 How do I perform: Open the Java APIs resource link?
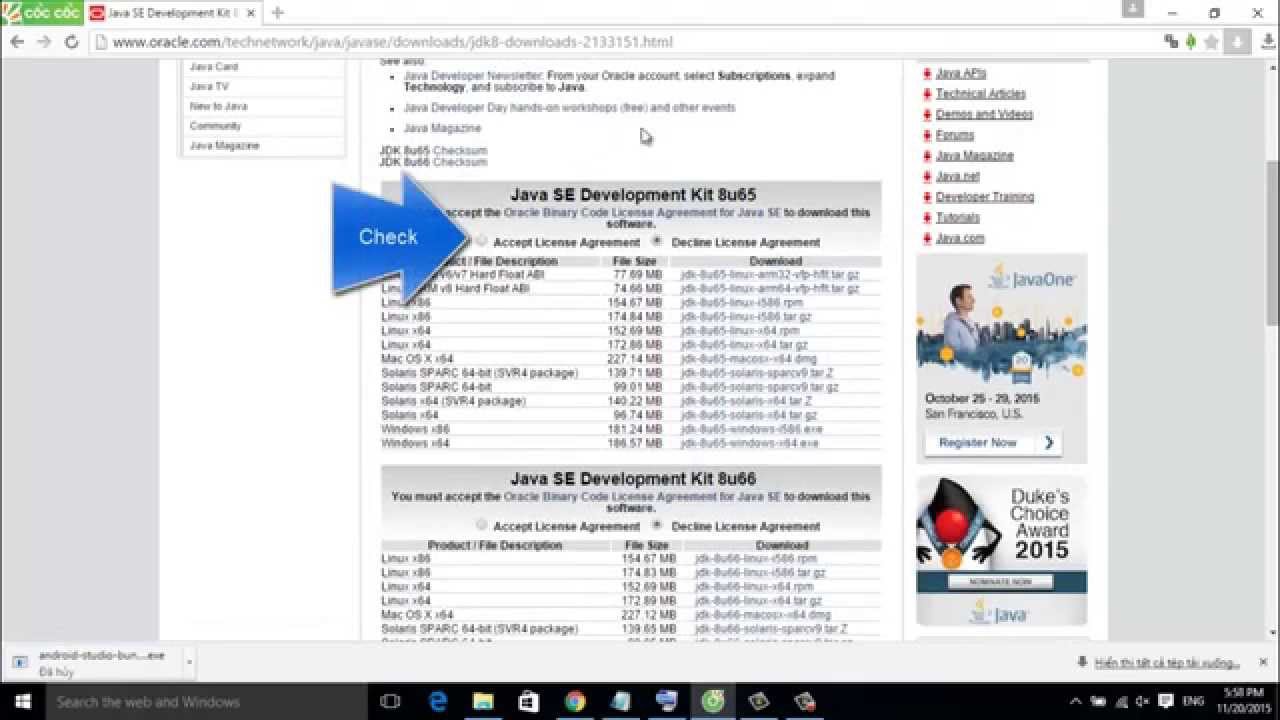pos(961,73)
